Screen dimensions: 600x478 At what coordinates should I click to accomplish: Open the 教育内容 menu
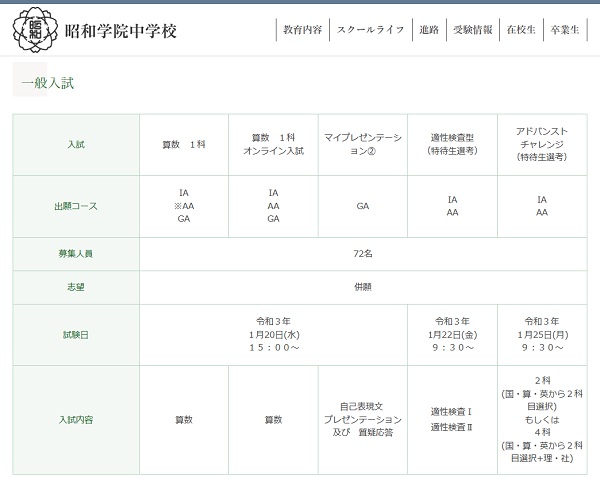coord(302,30)
